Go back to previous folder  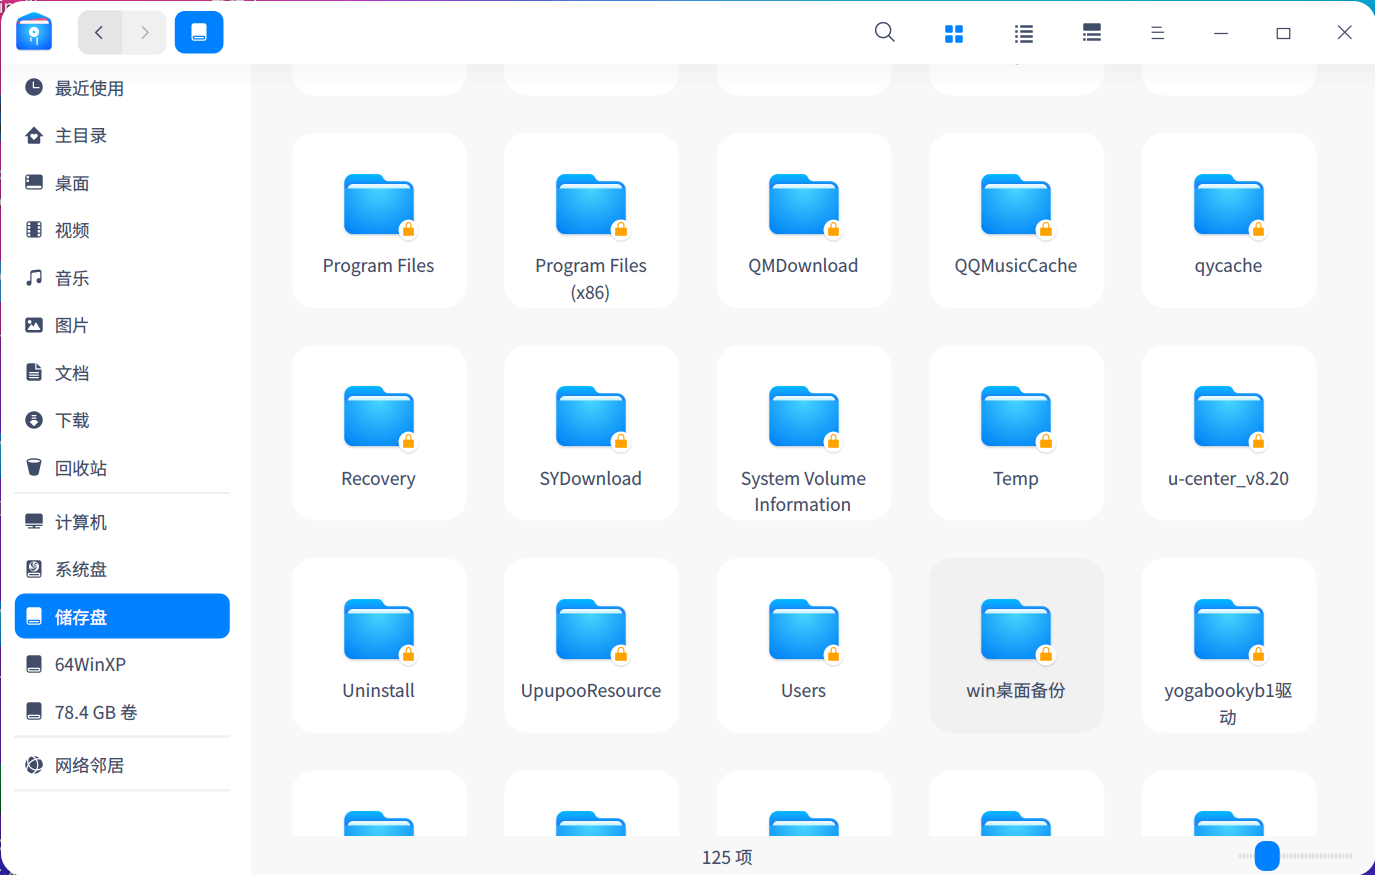pos(99,33)
